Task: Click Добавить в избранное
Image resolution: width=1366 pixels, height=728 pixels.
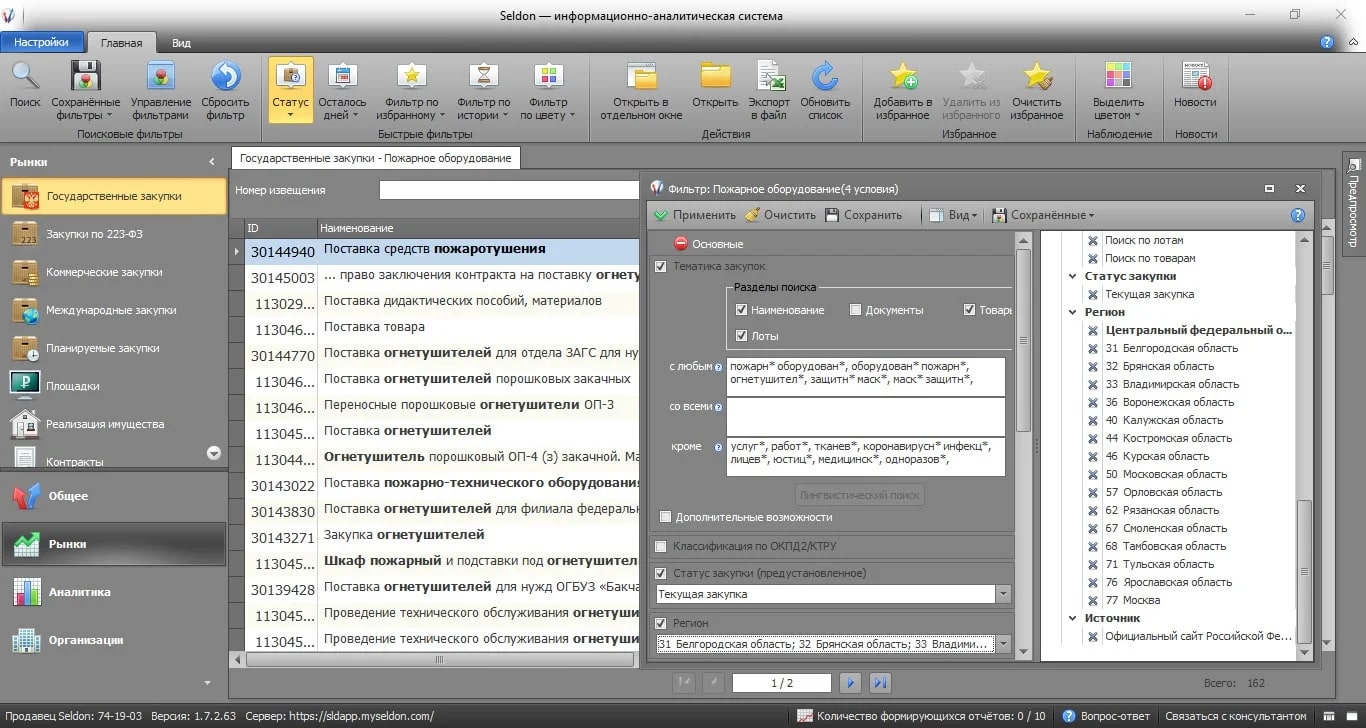Action: (903, 90)
